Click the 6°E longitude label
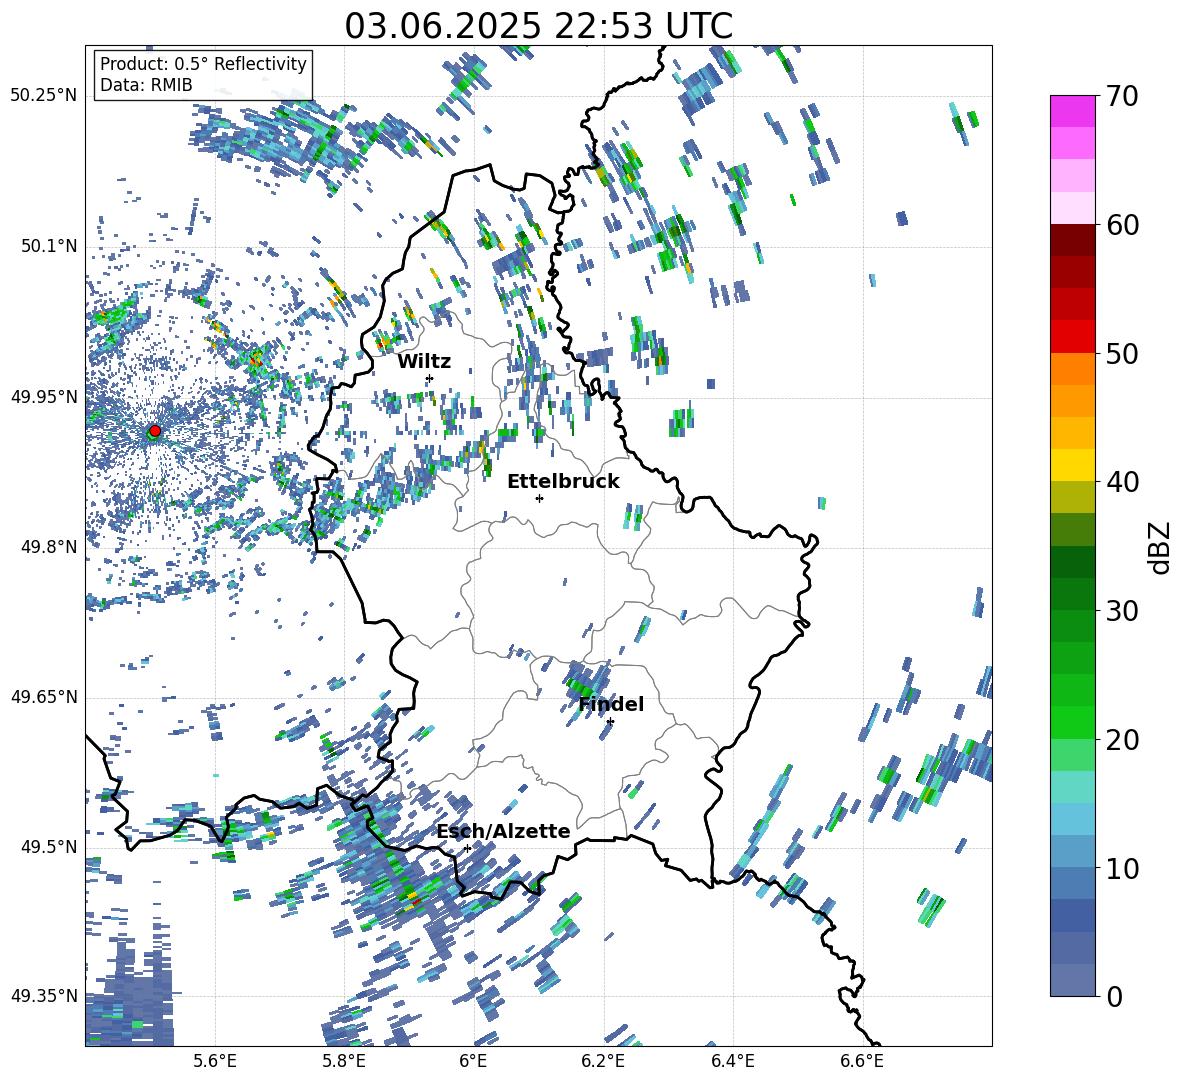Viewport: 1184px width, 1081px height. [x=473, y=1061]
